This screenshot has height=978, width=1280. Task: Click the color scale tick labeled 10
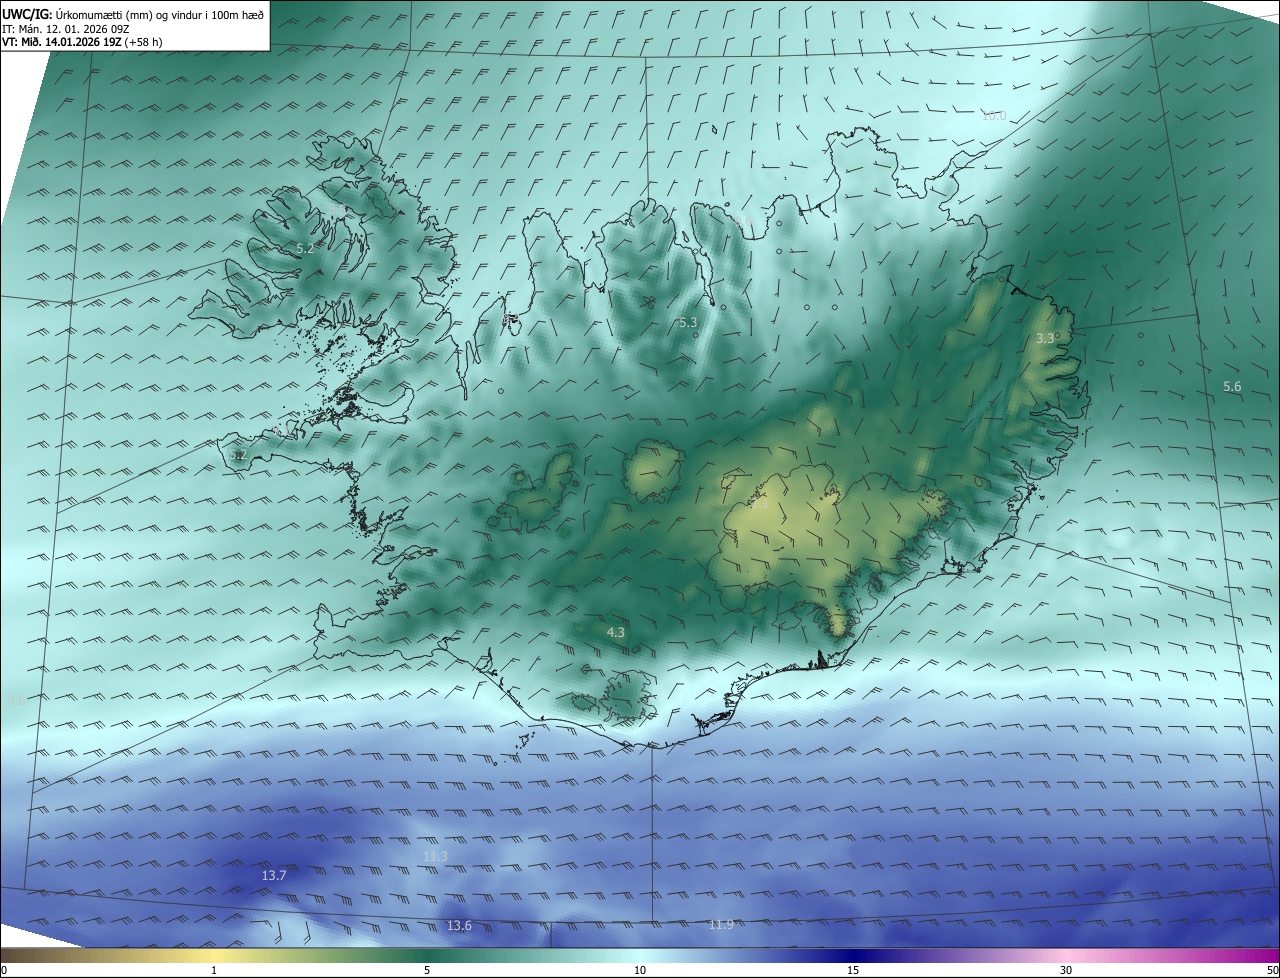pyautogui.click(x=640, y=970)
